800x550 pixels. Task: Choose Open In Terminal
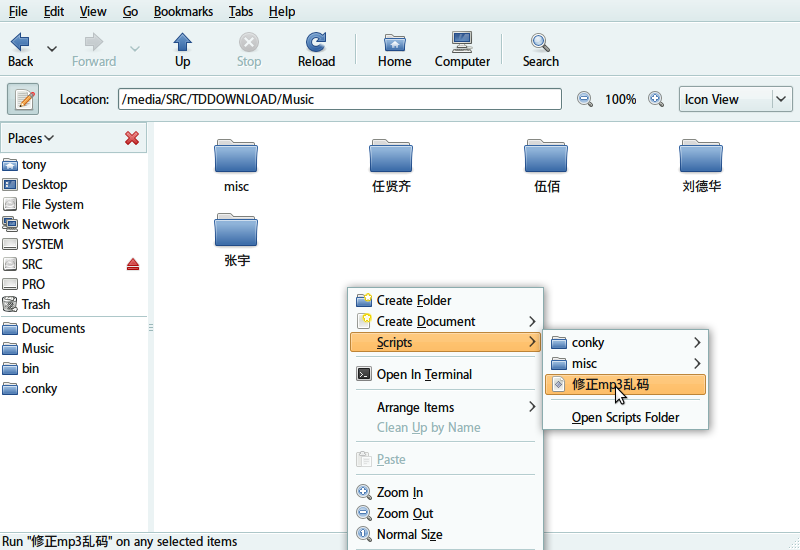coord(445,374)
